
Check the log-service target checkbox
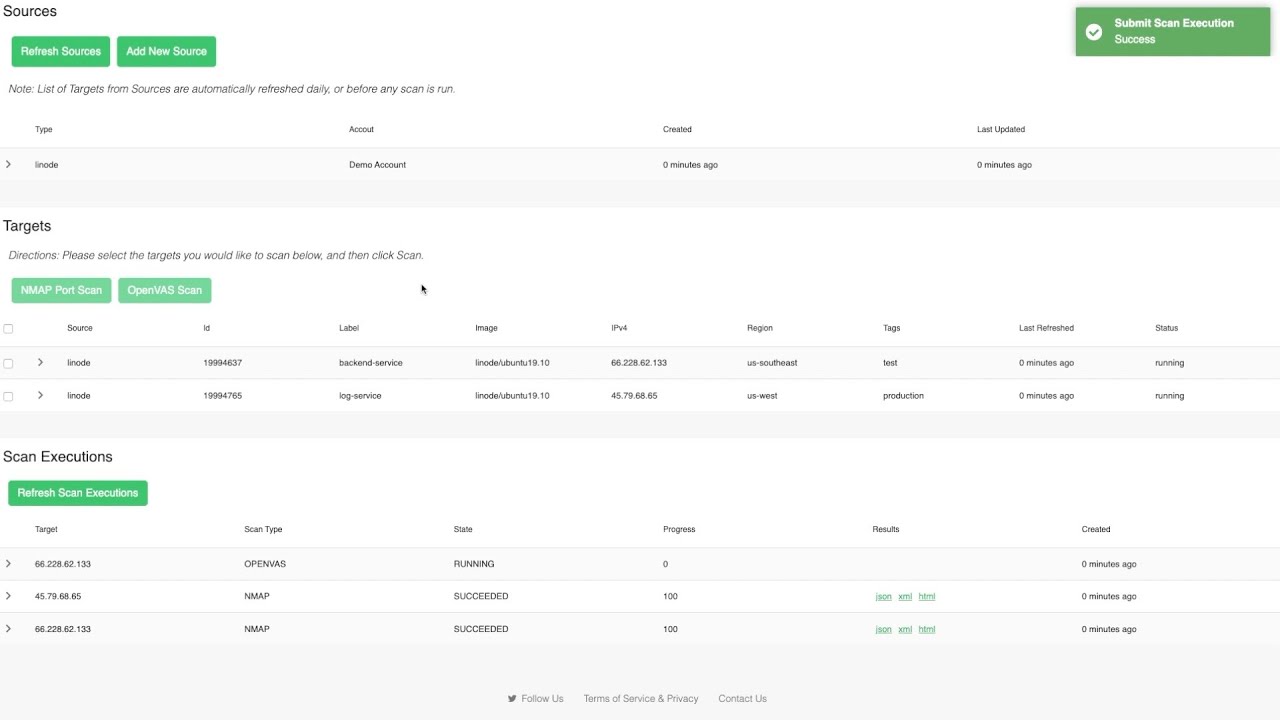coord(8,396)
